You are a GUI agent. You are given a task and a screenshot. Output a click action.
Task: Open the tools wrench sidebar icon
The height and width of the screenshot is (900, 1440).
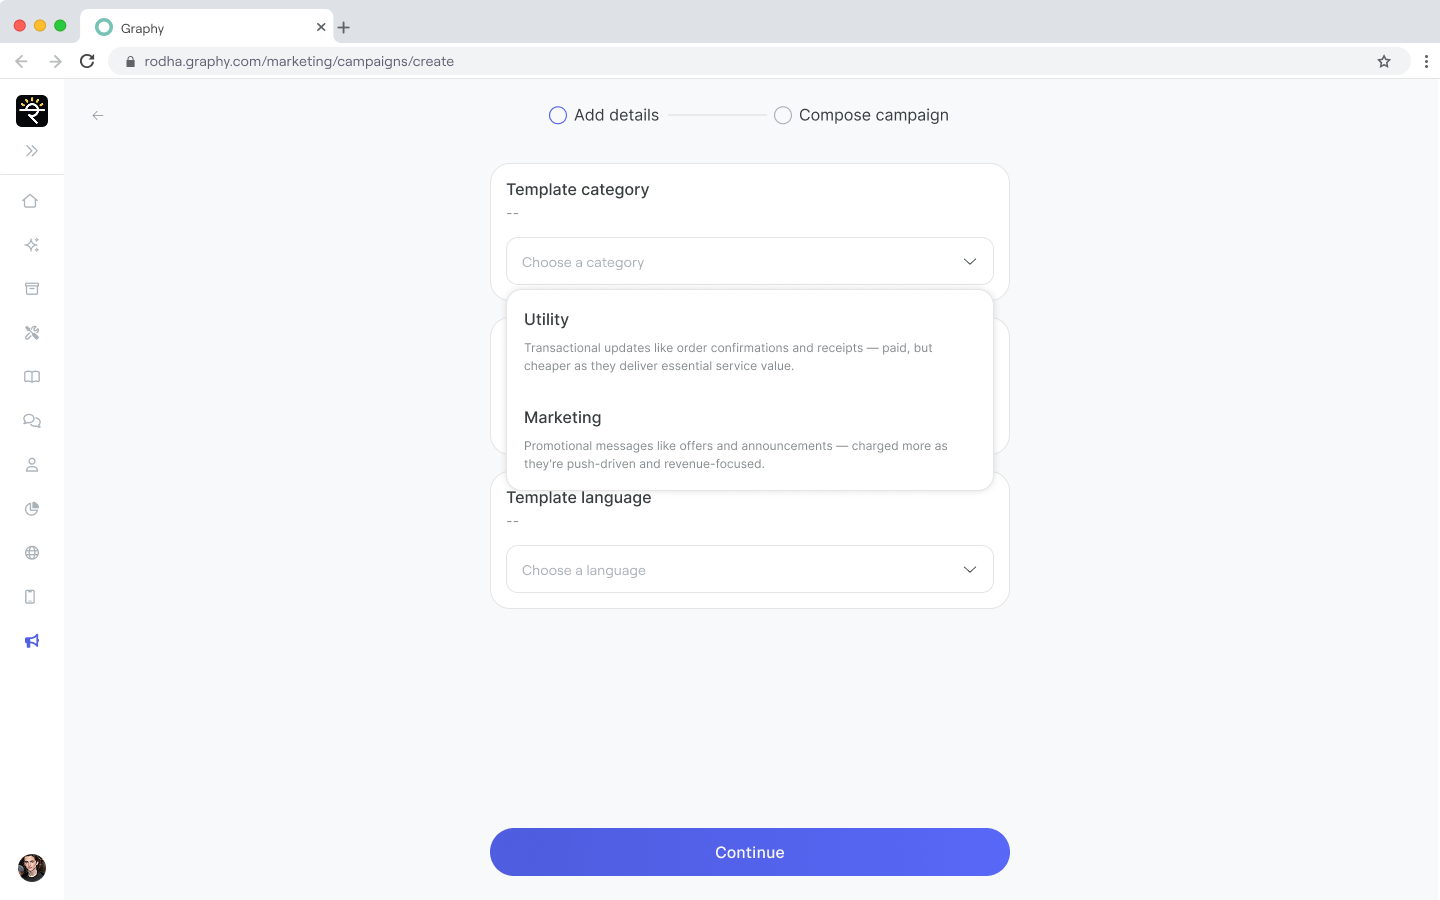click(x=31, y=333)
